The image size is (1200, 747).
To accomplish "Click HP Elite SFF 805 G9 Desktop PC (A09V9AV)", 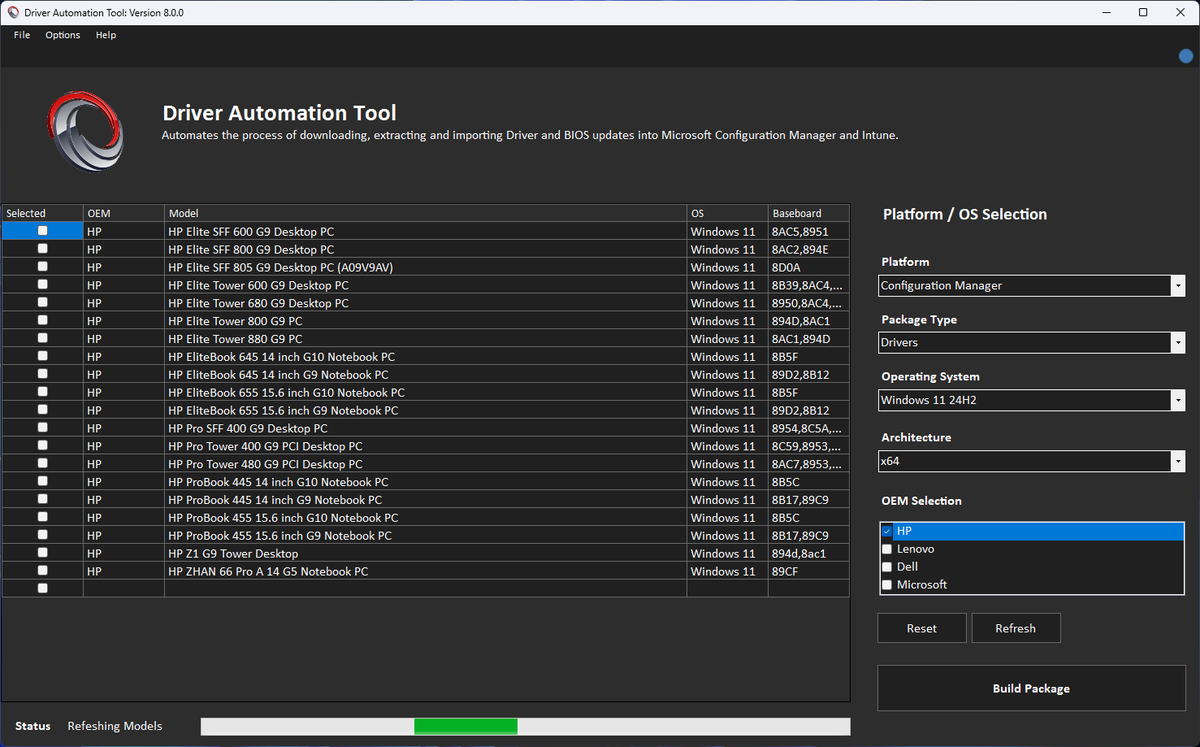I will click(281, 267).
